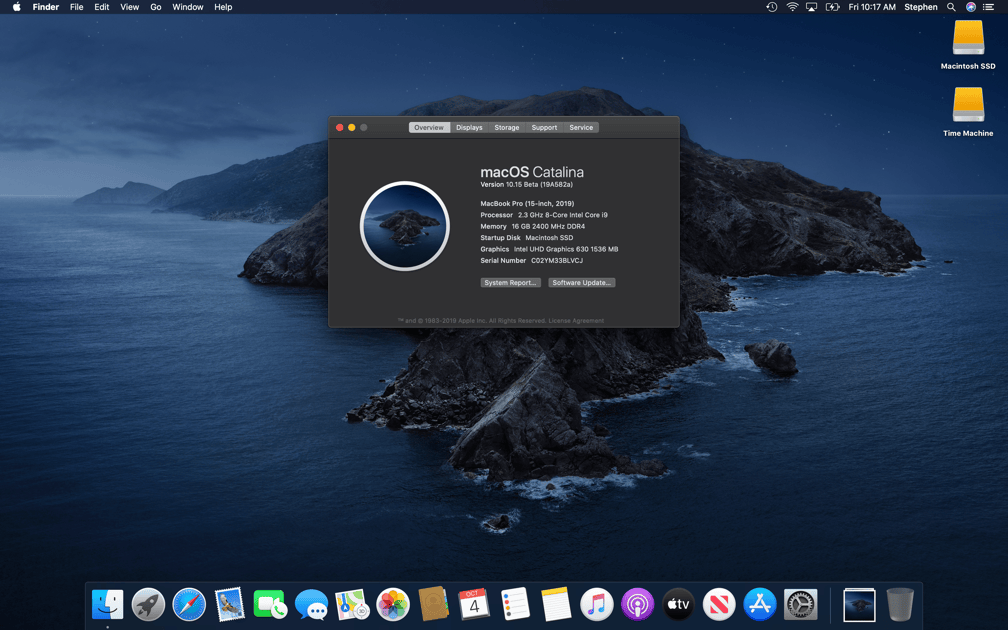Open Finder from the Dock
Image resolution: width=1008 pixels, height=630 pixels.
(x=107, y=604)
